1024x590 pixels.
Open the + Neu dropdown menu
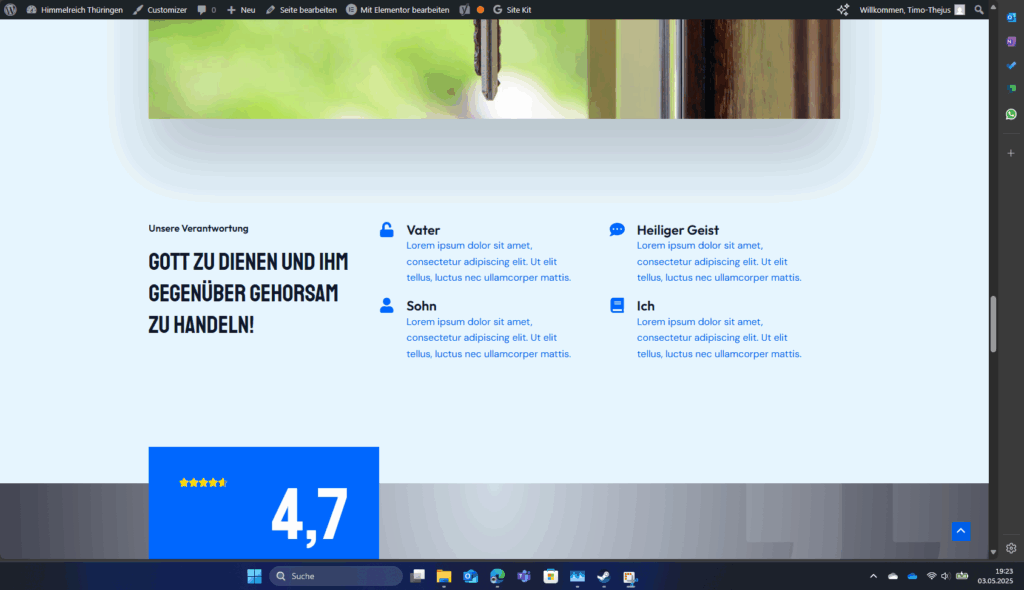240,9
